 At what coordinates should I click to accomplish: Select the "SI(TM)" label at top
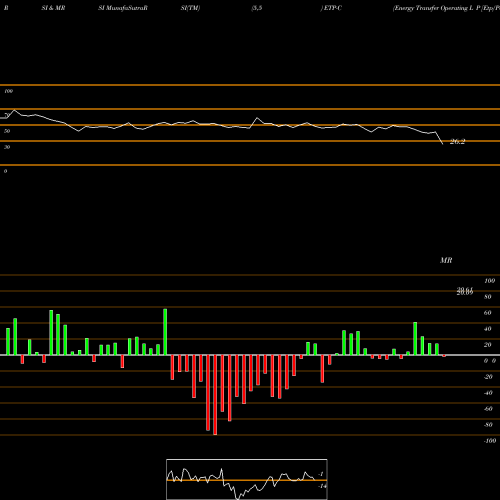190,8
